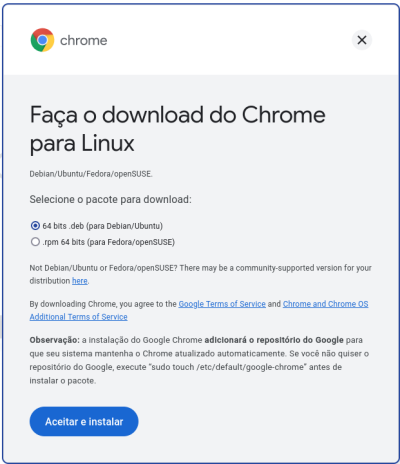
Task: Click the bold 'Observação:' label
Action: (x=55, y=340)
